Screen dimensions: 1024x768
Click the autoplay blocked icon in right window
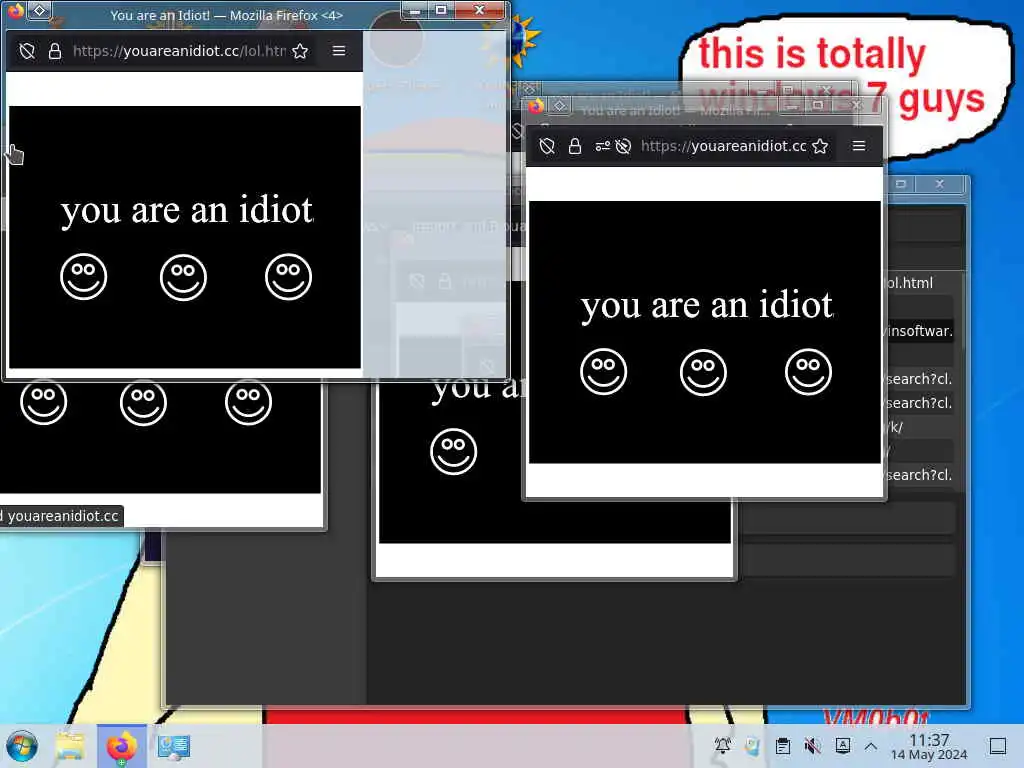[624, 146]
